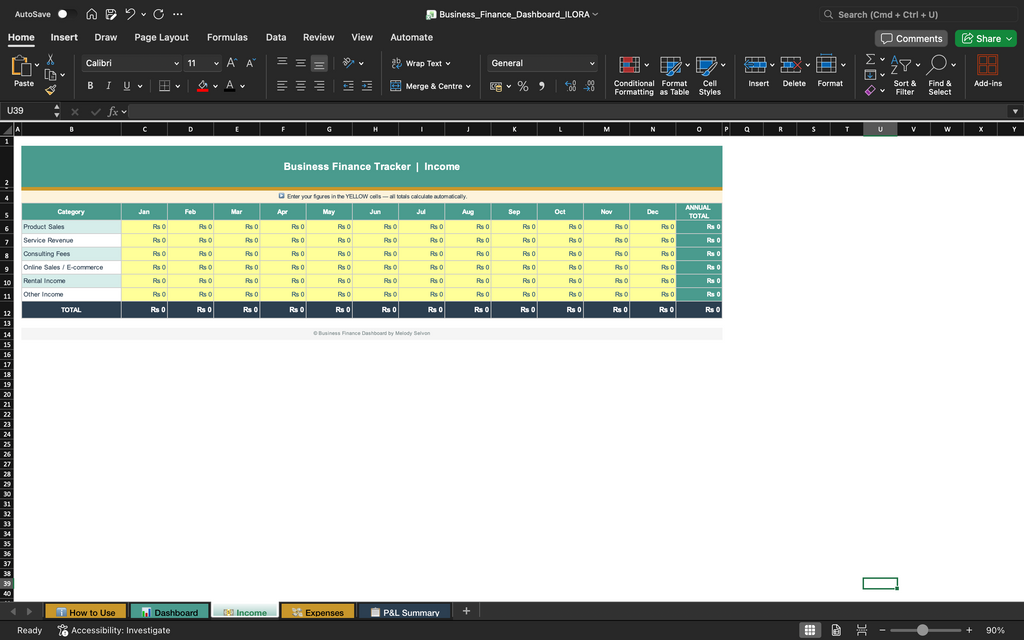The width and height of the screenshot is (1024, 640).
Task: Toggle Bold formatting
Action: point(90,86)
